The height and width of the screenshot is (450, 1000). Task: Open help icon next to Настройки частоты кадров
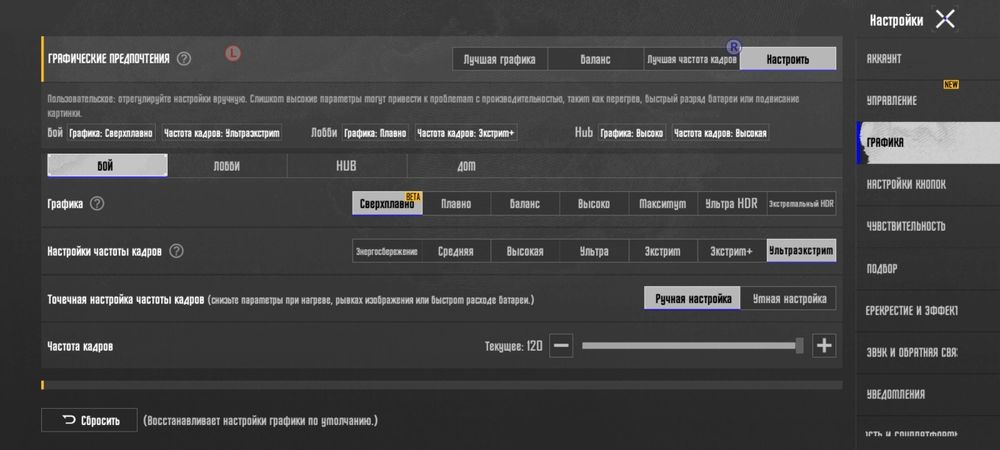pyautogui.click(x=177, y=251)
